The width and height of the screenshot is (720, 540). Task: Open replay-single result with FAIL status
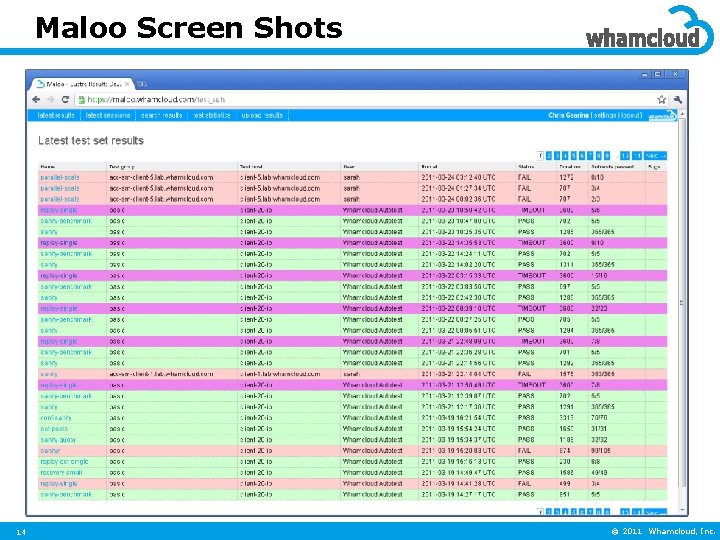[59, 484]
